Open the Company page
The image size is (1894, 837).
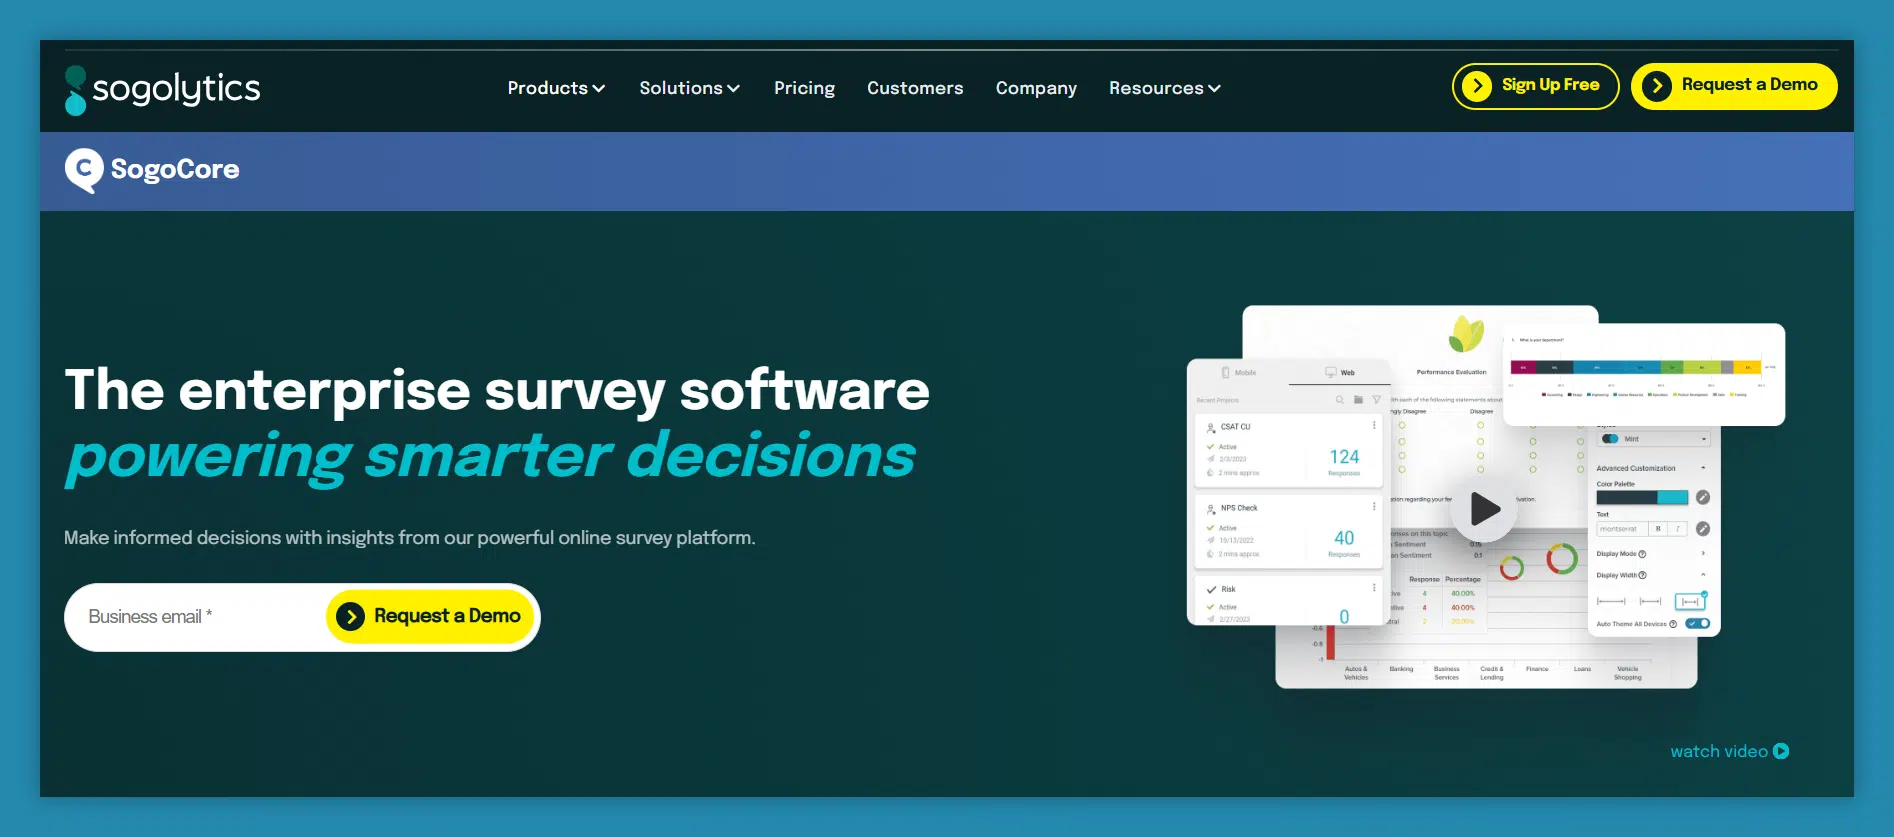tap(1036, 88)
